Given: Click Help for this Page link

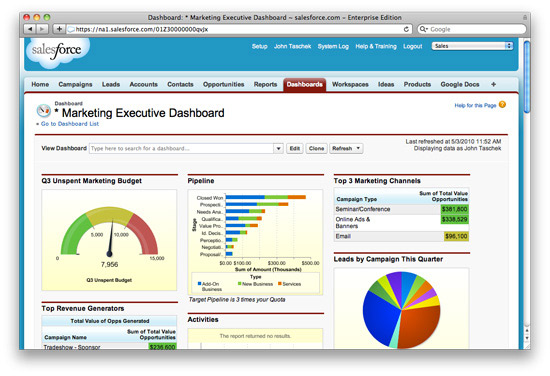Looking at the screenshot, I should [x=475, y=105].
